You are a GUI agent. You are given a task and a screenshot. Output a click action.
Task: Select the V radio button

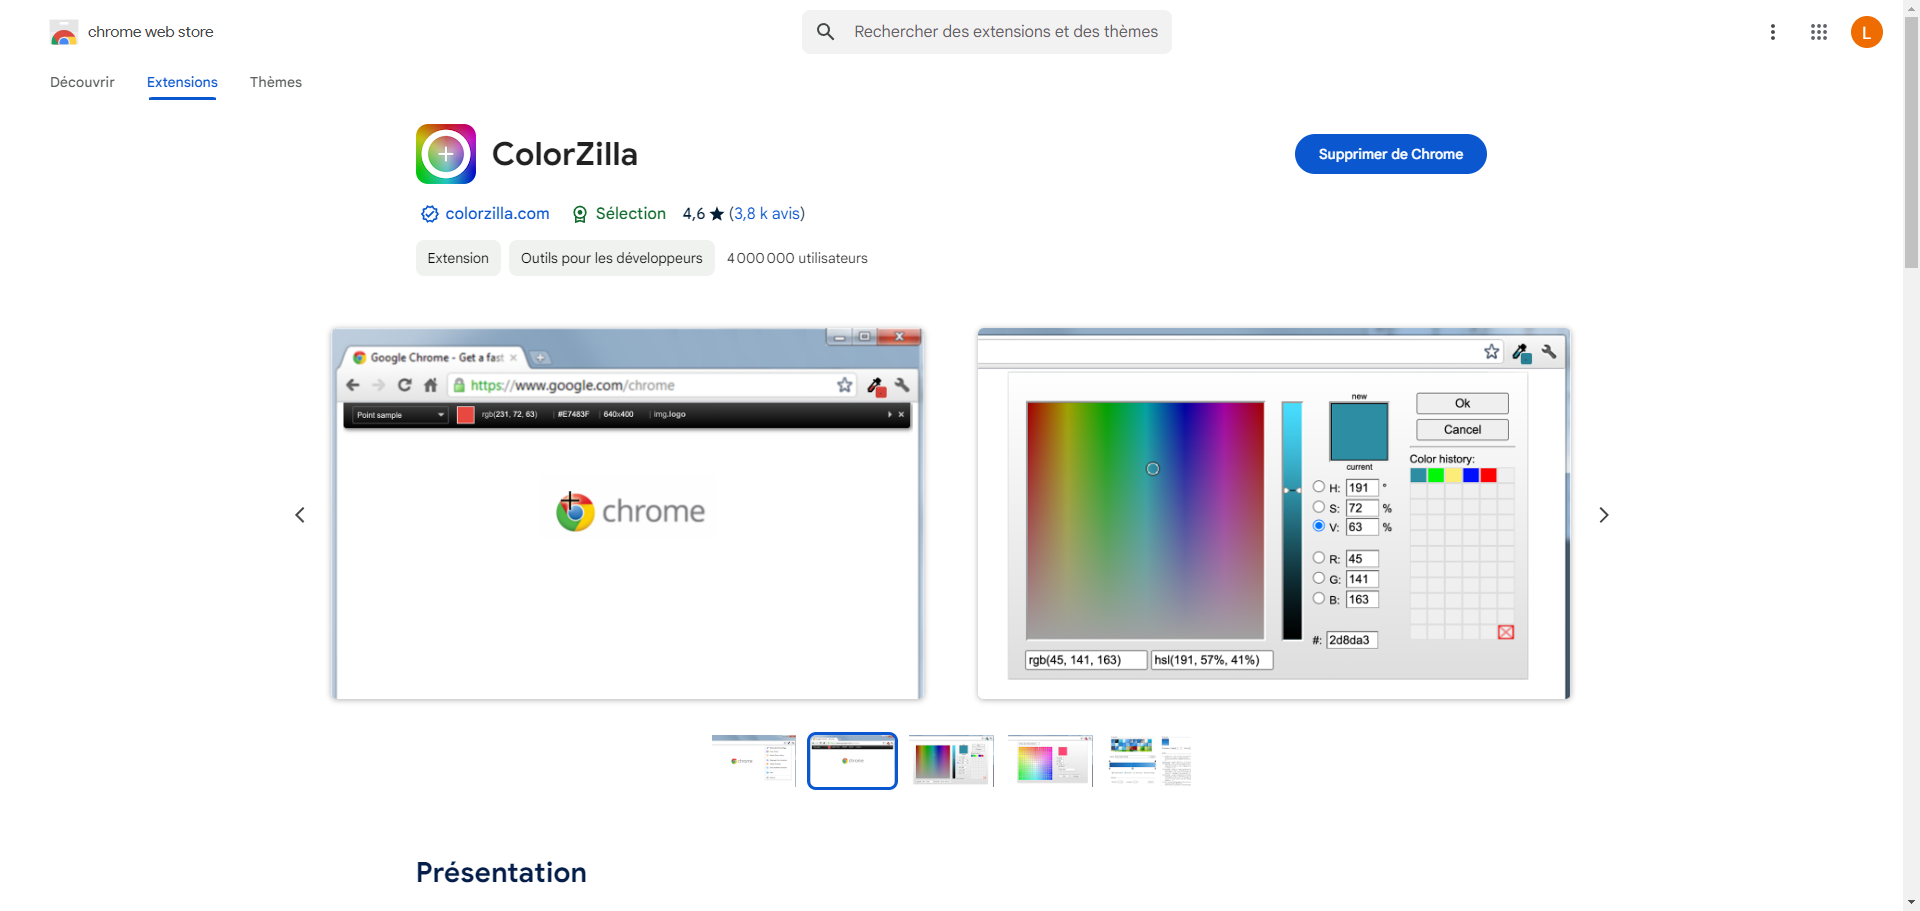click(x=1319, y=526)
